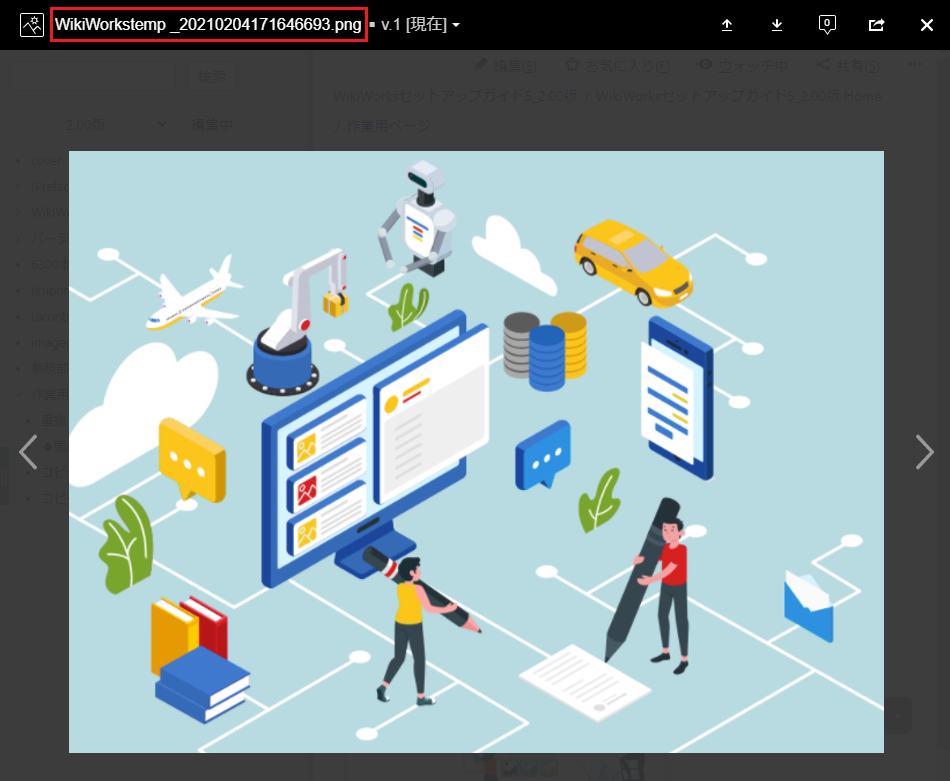The image size is (950, 781).
Task: Click the WikiWorkstemp filename in the header
Action: [208, 25]
